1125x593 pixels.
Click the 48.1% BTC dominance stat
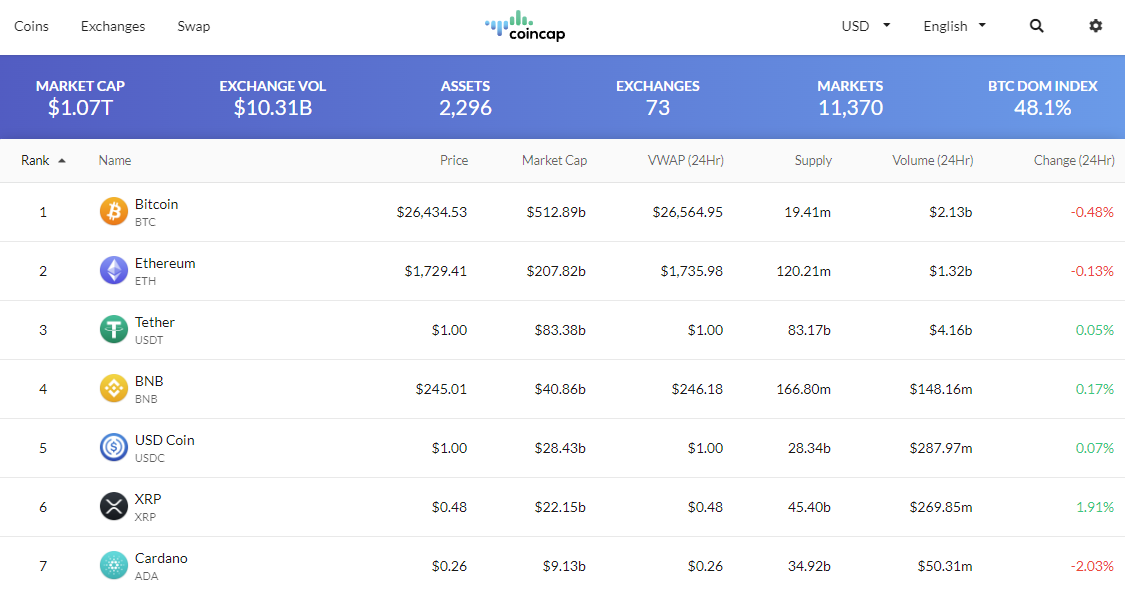tap(1042, 108)
